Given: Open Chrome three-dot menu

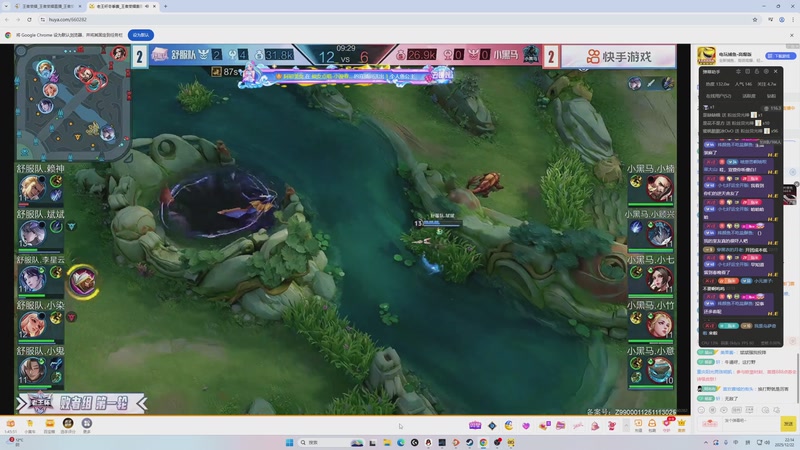Looking at the screenshot, I should tap(793, 19).
